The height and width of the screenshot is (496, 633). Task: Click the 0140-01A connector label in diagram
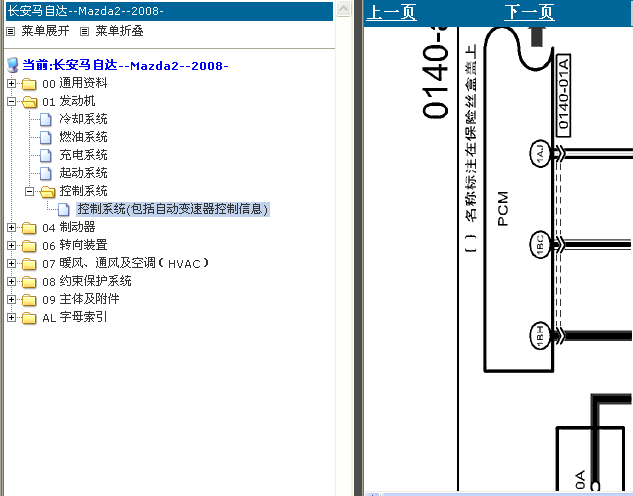pyautogui.click(x=563, y=95)
